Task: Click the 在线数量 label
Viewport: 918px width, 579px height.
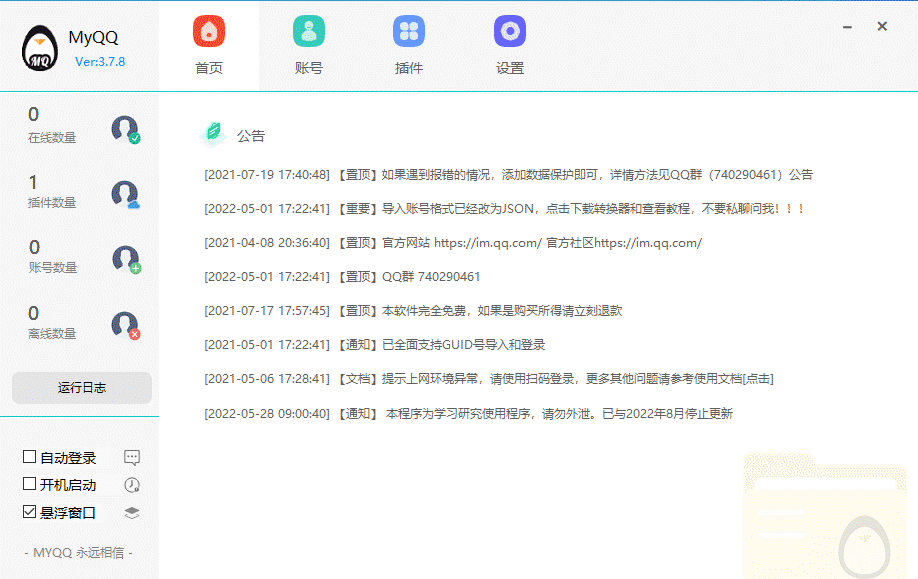Action: [x=52, y=138]
